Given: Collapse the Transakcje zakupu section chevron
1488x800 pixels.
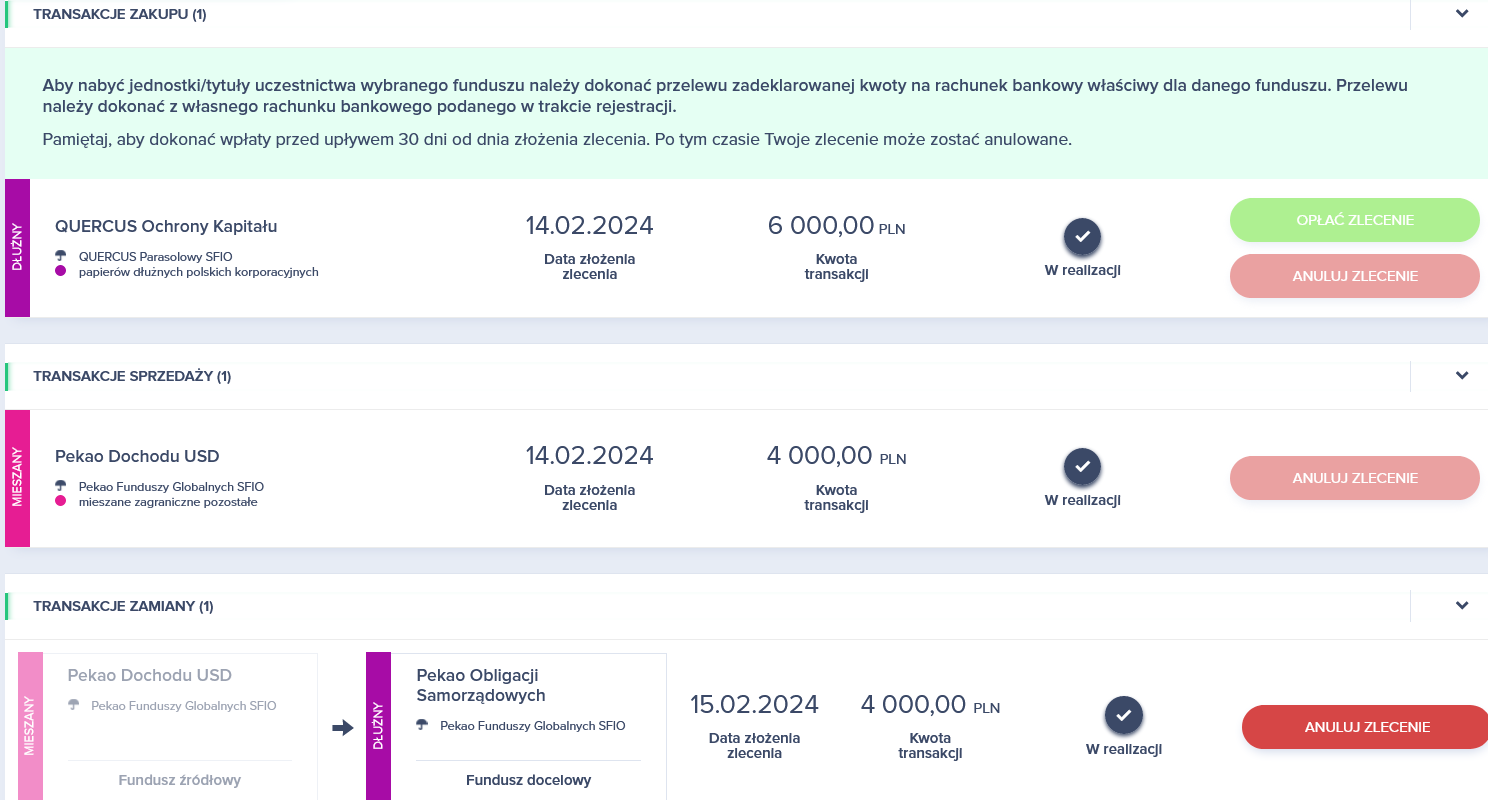Looking at the screenshot, I should pyautogui.click(x=1462, y=14).
